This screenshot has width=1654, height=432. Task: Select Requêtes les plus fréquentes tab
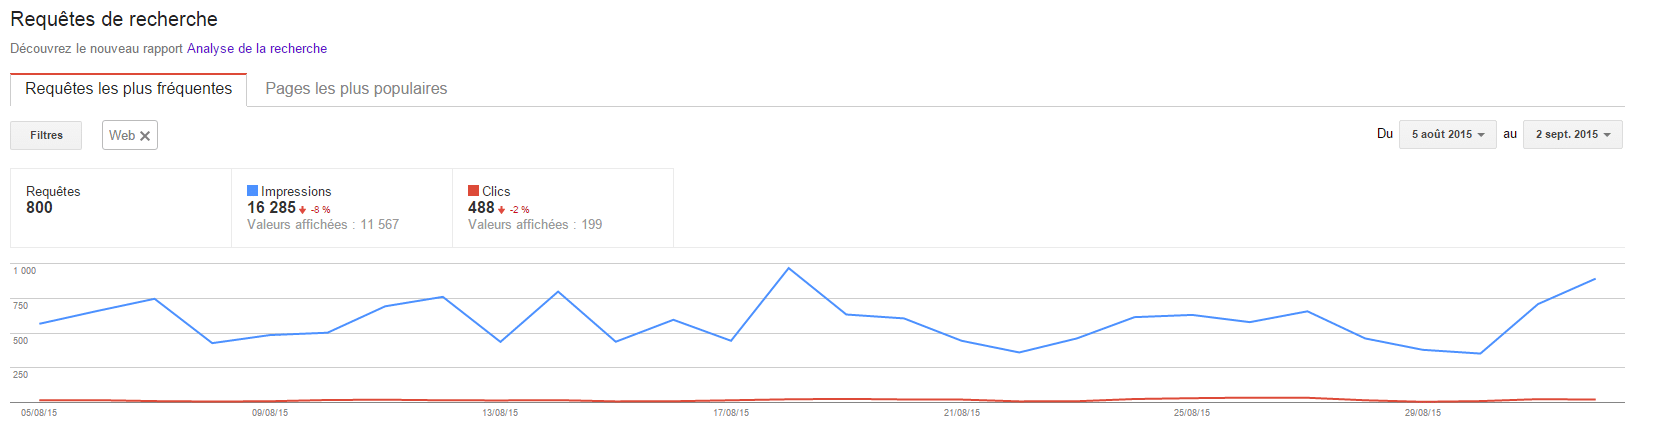point(129,89)
